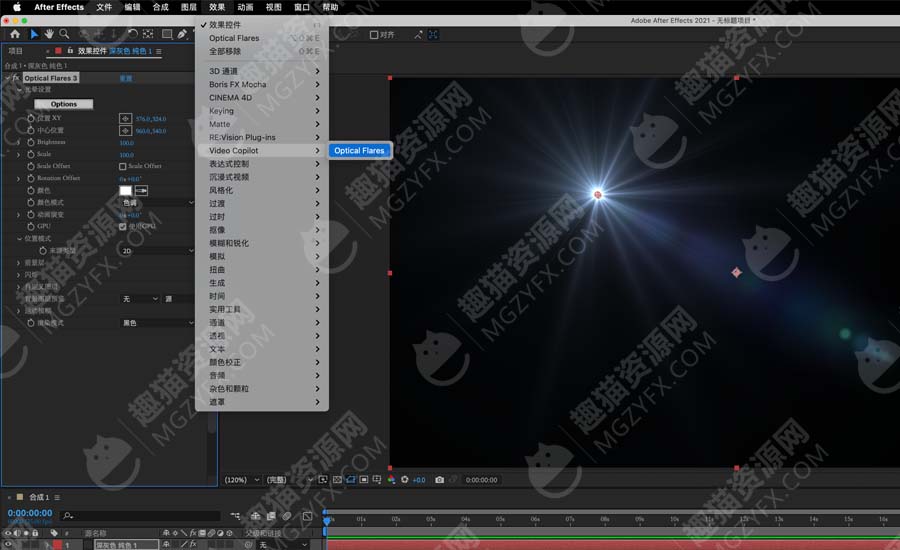Open the 效果控件 panel menu icon
900x550 pixels.
click(x=159, y=51)
